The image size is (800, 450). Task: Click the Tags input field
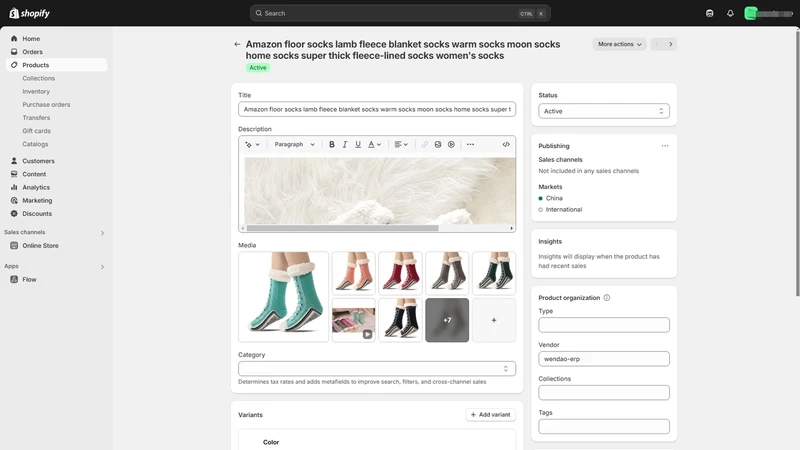click(x=604, y=427)
